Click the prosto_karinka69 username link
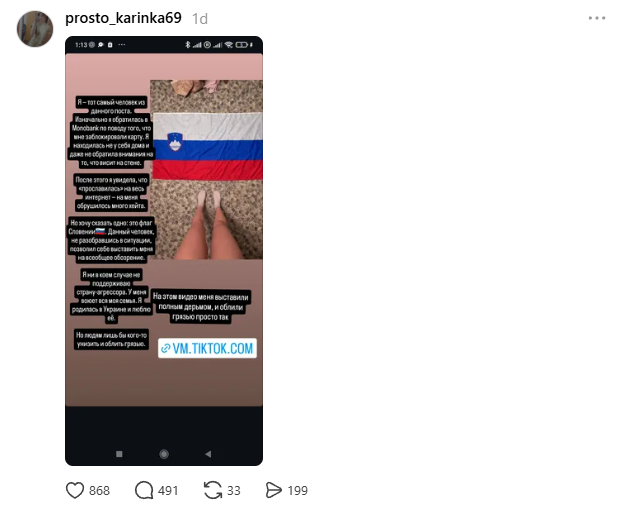This screenshot has height=511, width=629. tap(123, 18)
